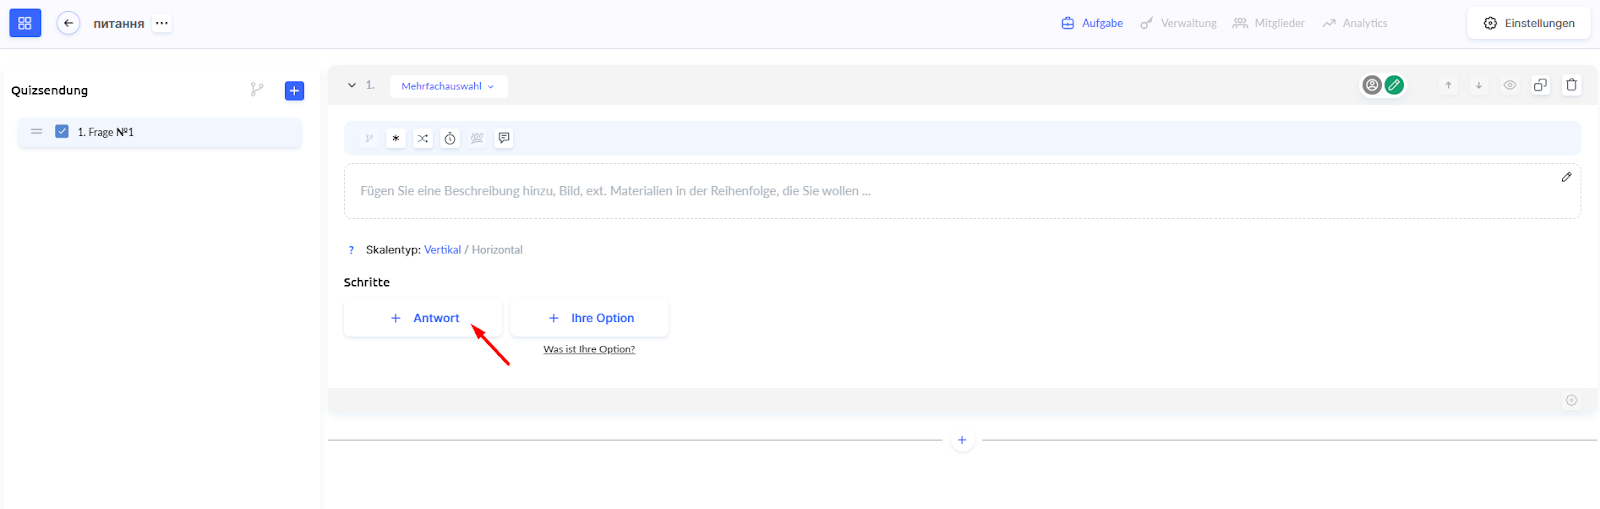Click the comment bubble icon in toolbar

(504, 138)
